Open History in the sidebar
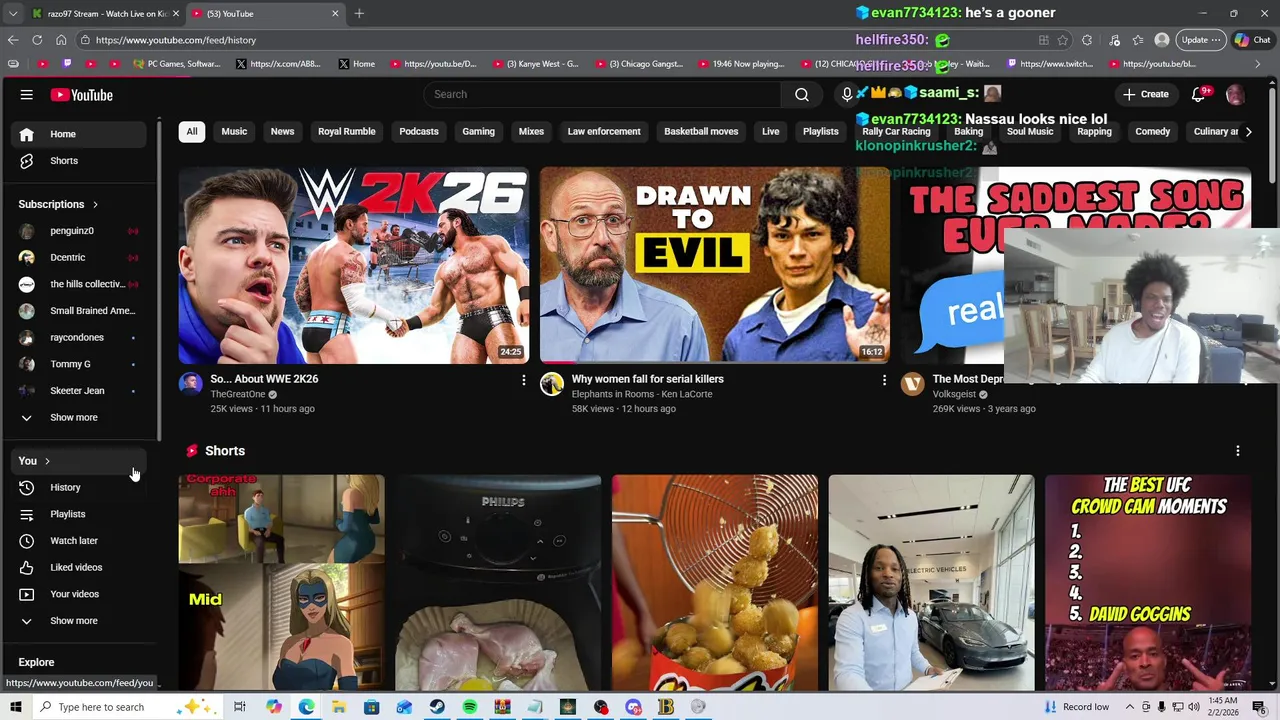 (x=80, y=487)
